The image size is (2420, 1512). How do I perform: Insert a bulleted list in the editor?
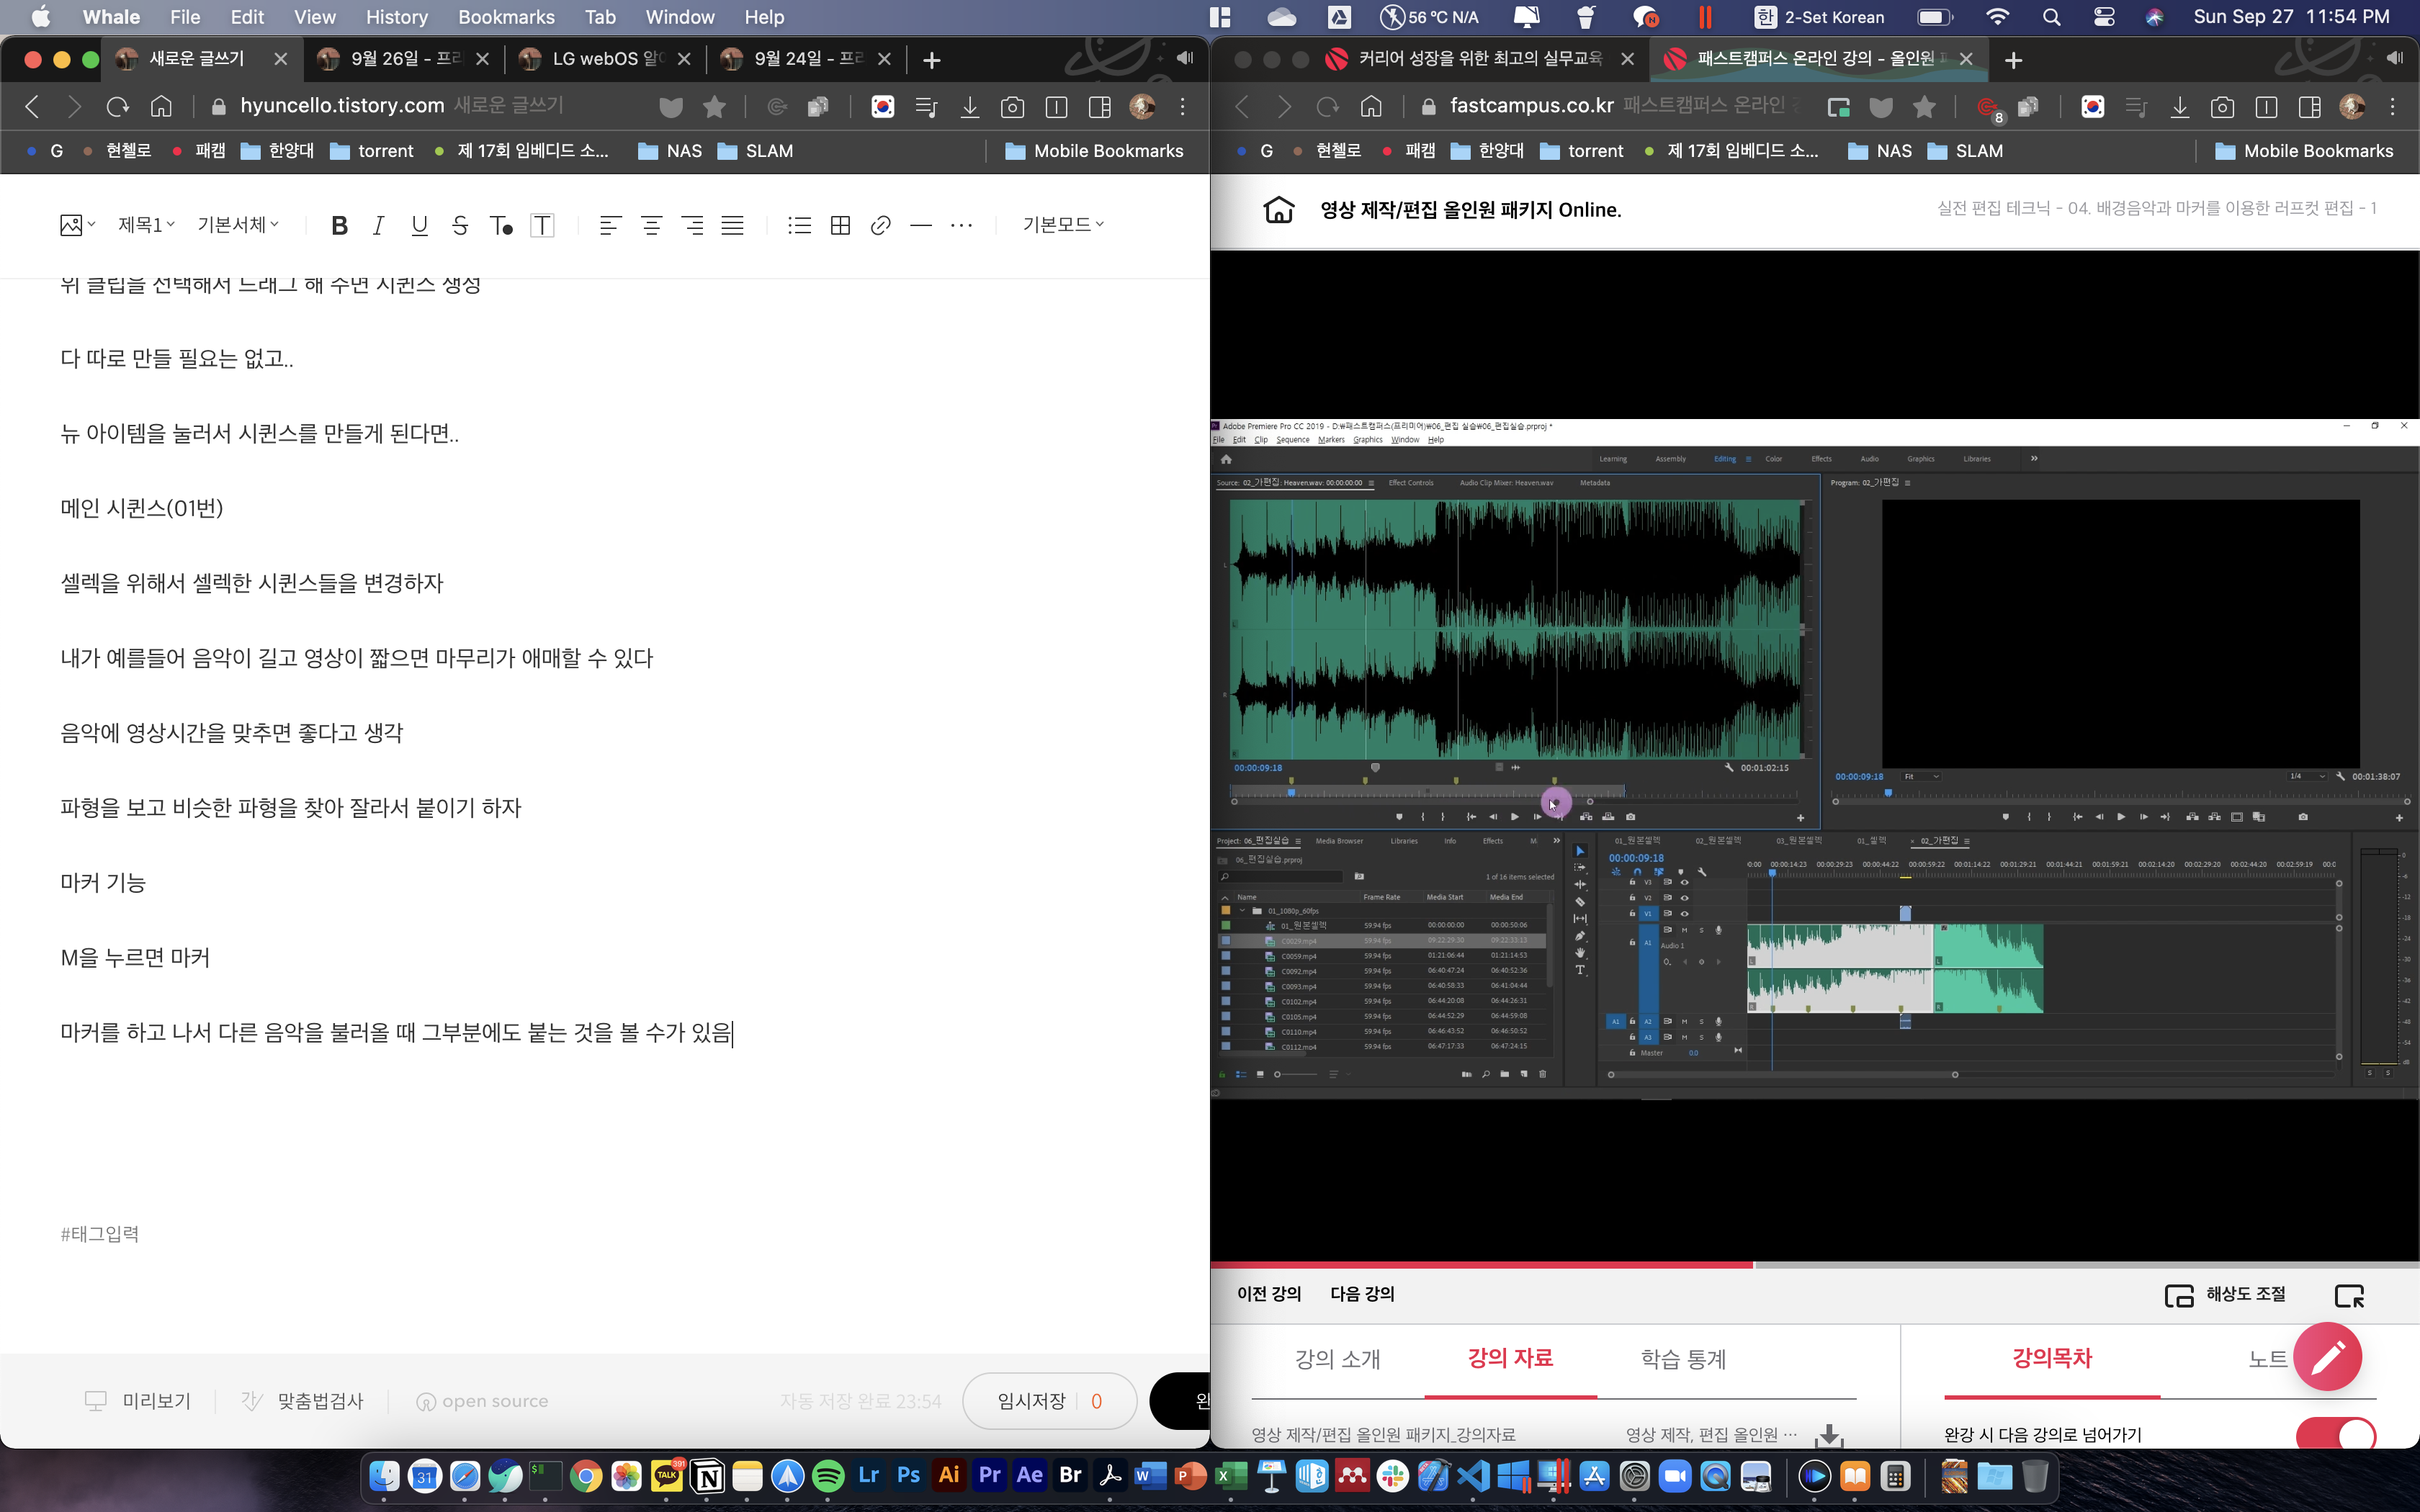click(x=799, y=225)
